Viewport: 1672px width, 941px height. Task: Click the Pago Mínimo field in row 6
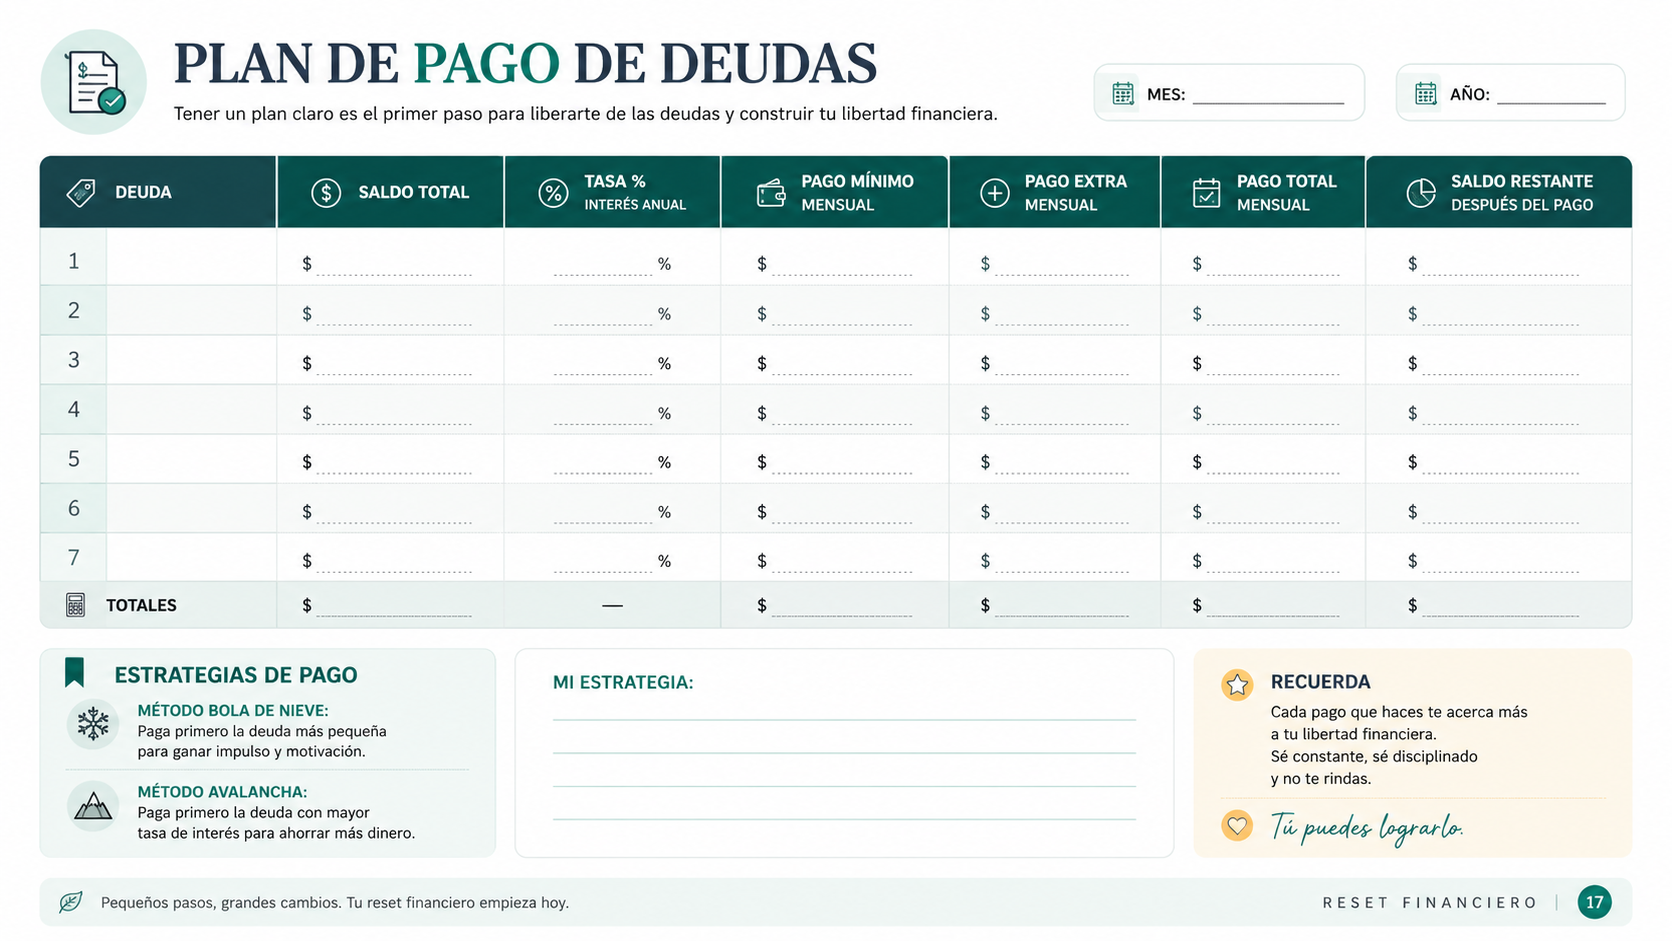point(835,512)
